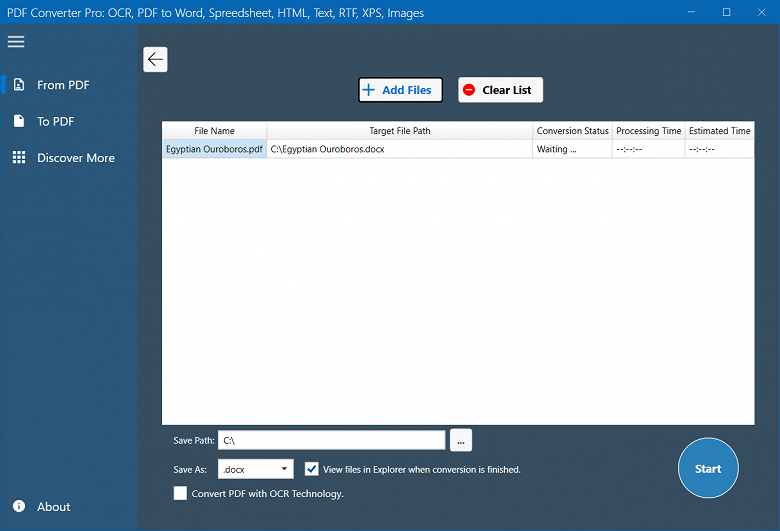The height and width of the screenshot is (531, 780).
Task: Click the From PDF document icon
Action: point(19,85)
